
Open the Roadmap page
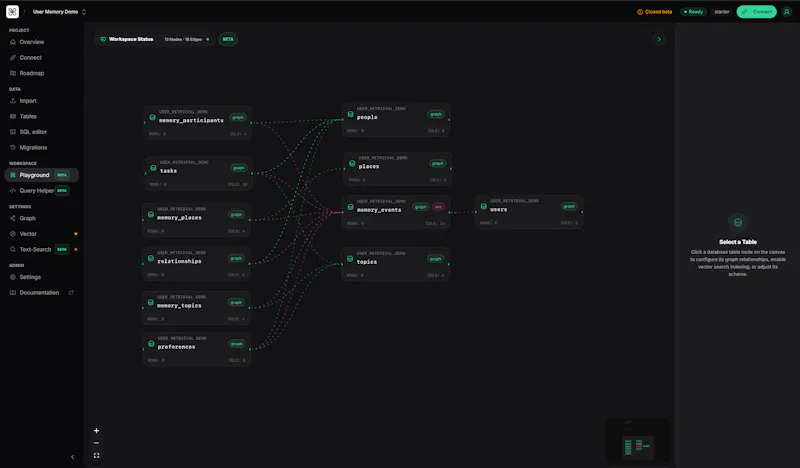32,73
